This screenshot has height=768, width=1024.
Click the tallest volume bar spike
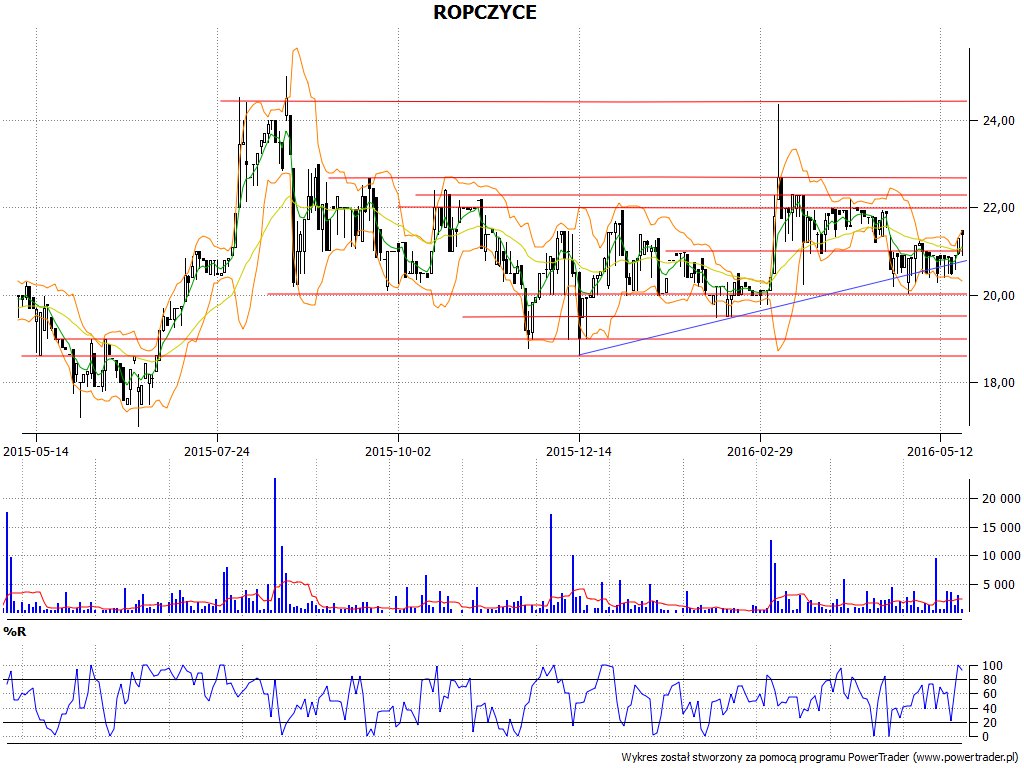275,545
